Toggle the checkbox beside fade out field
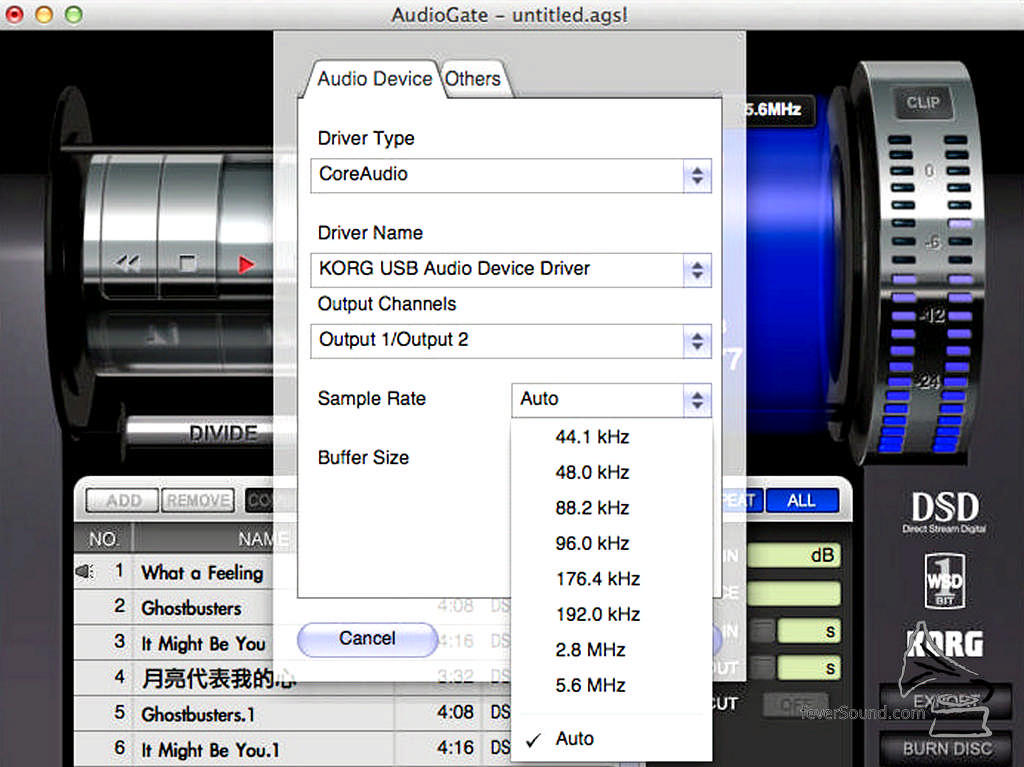 pyautogui.click(x=762, y=668)
